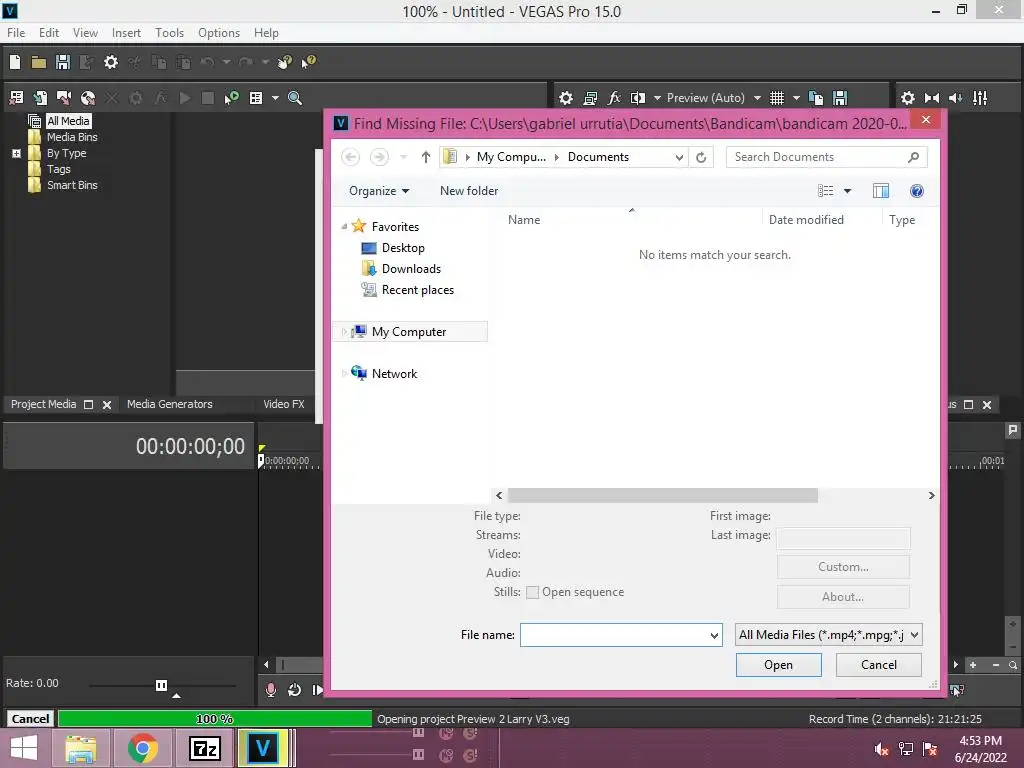Click the Capture Video camera icon

point(64,98)
